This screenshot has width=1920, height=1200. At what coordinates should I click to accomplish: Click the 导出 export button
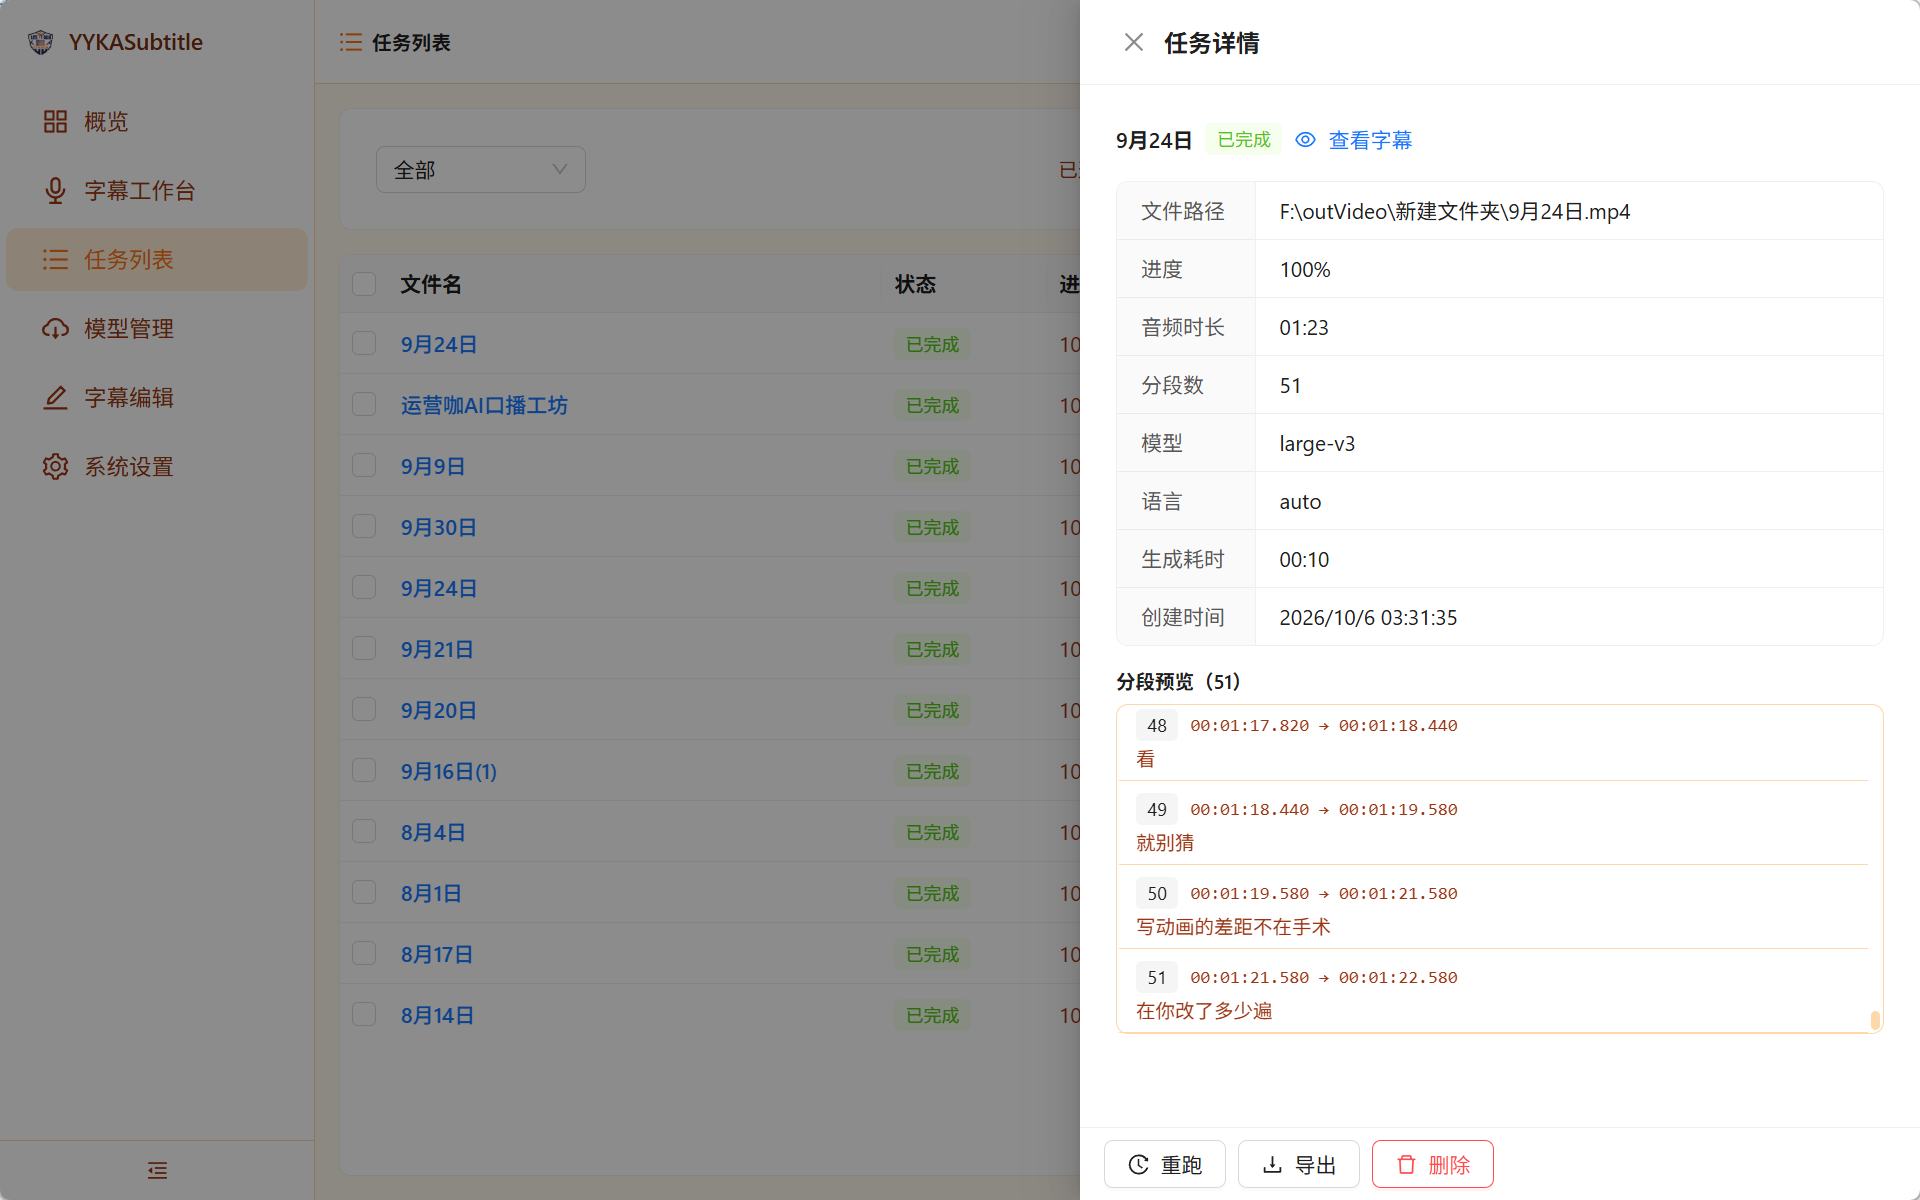(1298, 1164)
